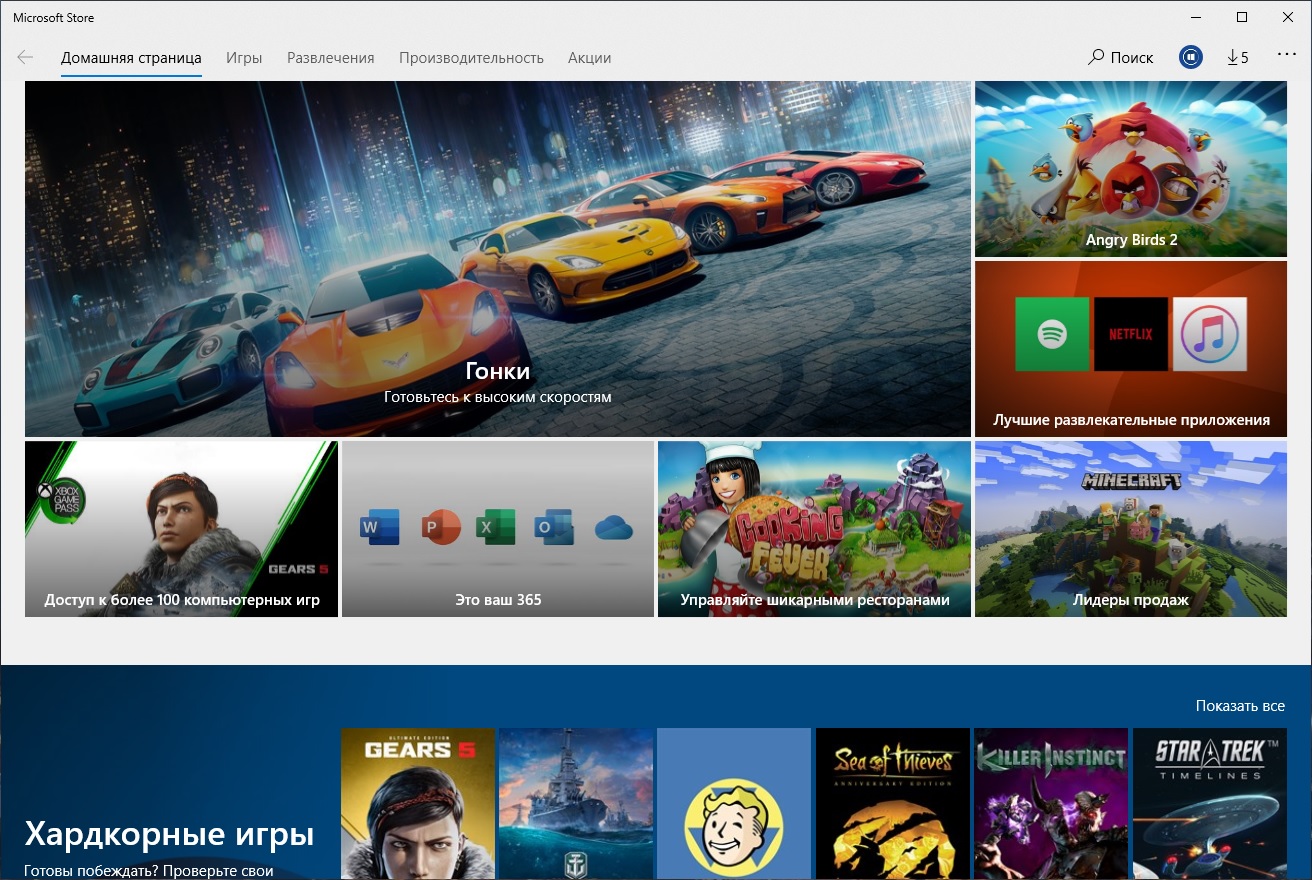Click the OneDrive cloud icon
This screenshot has height=880, width=1312.
[614, 527]
